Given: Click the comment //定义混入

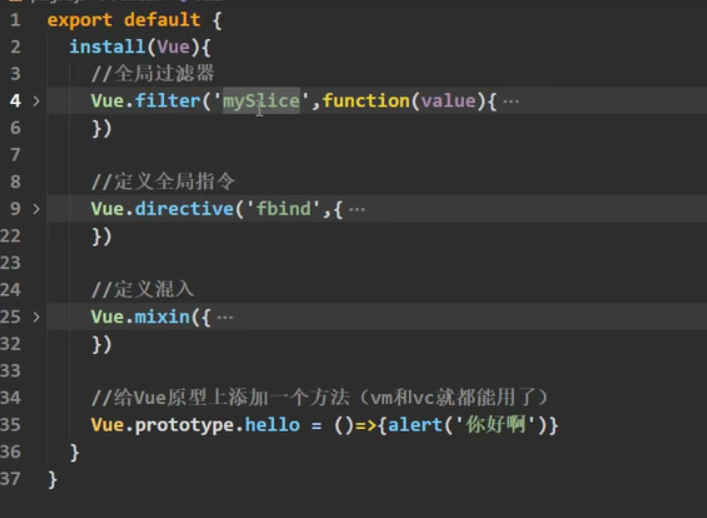Looking at the screenshot, I should tap(142, 290).
